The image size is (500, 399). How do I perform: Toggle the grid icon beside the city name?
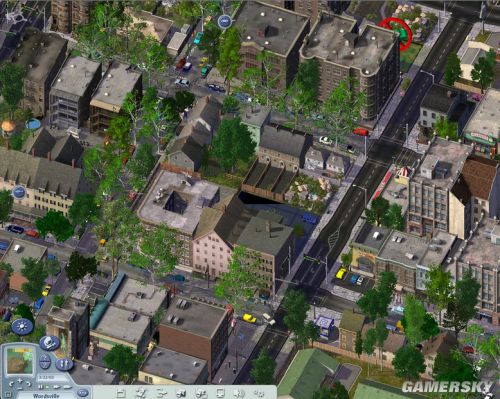click(8, 394)
